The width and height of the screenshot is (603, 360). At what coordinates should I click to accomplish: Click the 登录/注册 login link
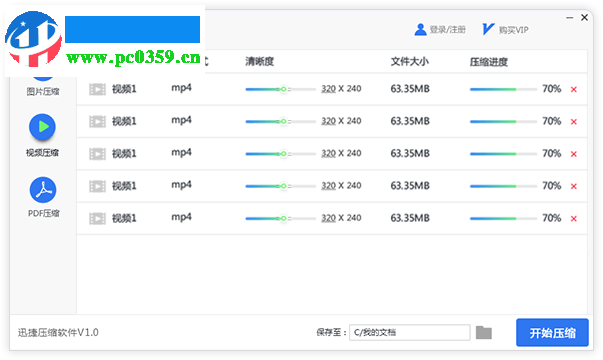(x=440, y=30)
